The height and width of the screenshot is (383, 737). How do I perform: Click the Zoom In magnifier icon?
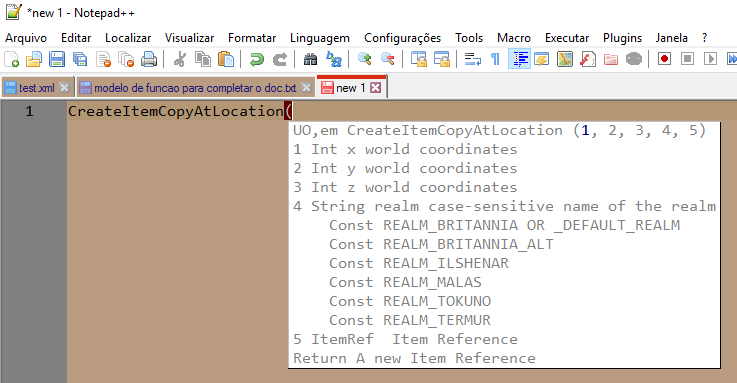[x=364, y=59]
